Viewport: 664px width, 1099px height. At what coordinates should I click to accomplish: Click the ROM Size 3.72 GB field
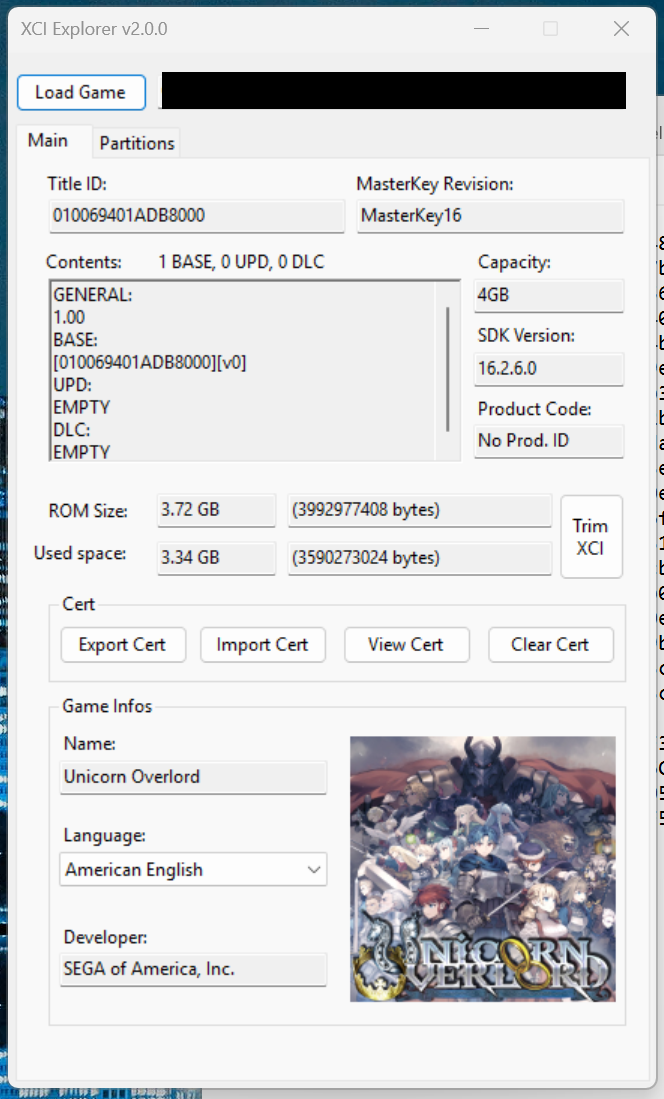pyautogui.click(x=216, y=510)
